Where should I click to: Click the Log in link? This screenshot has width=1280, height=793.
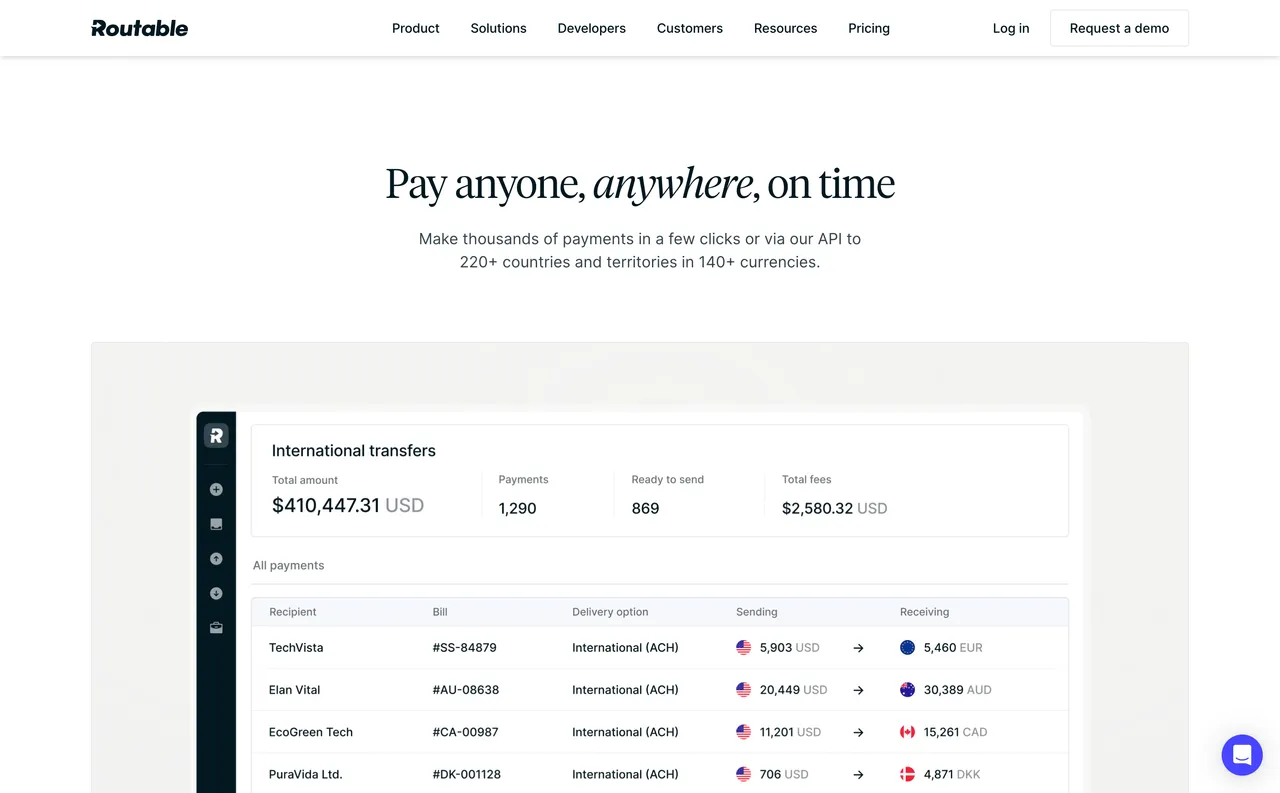click(1011, 28)
